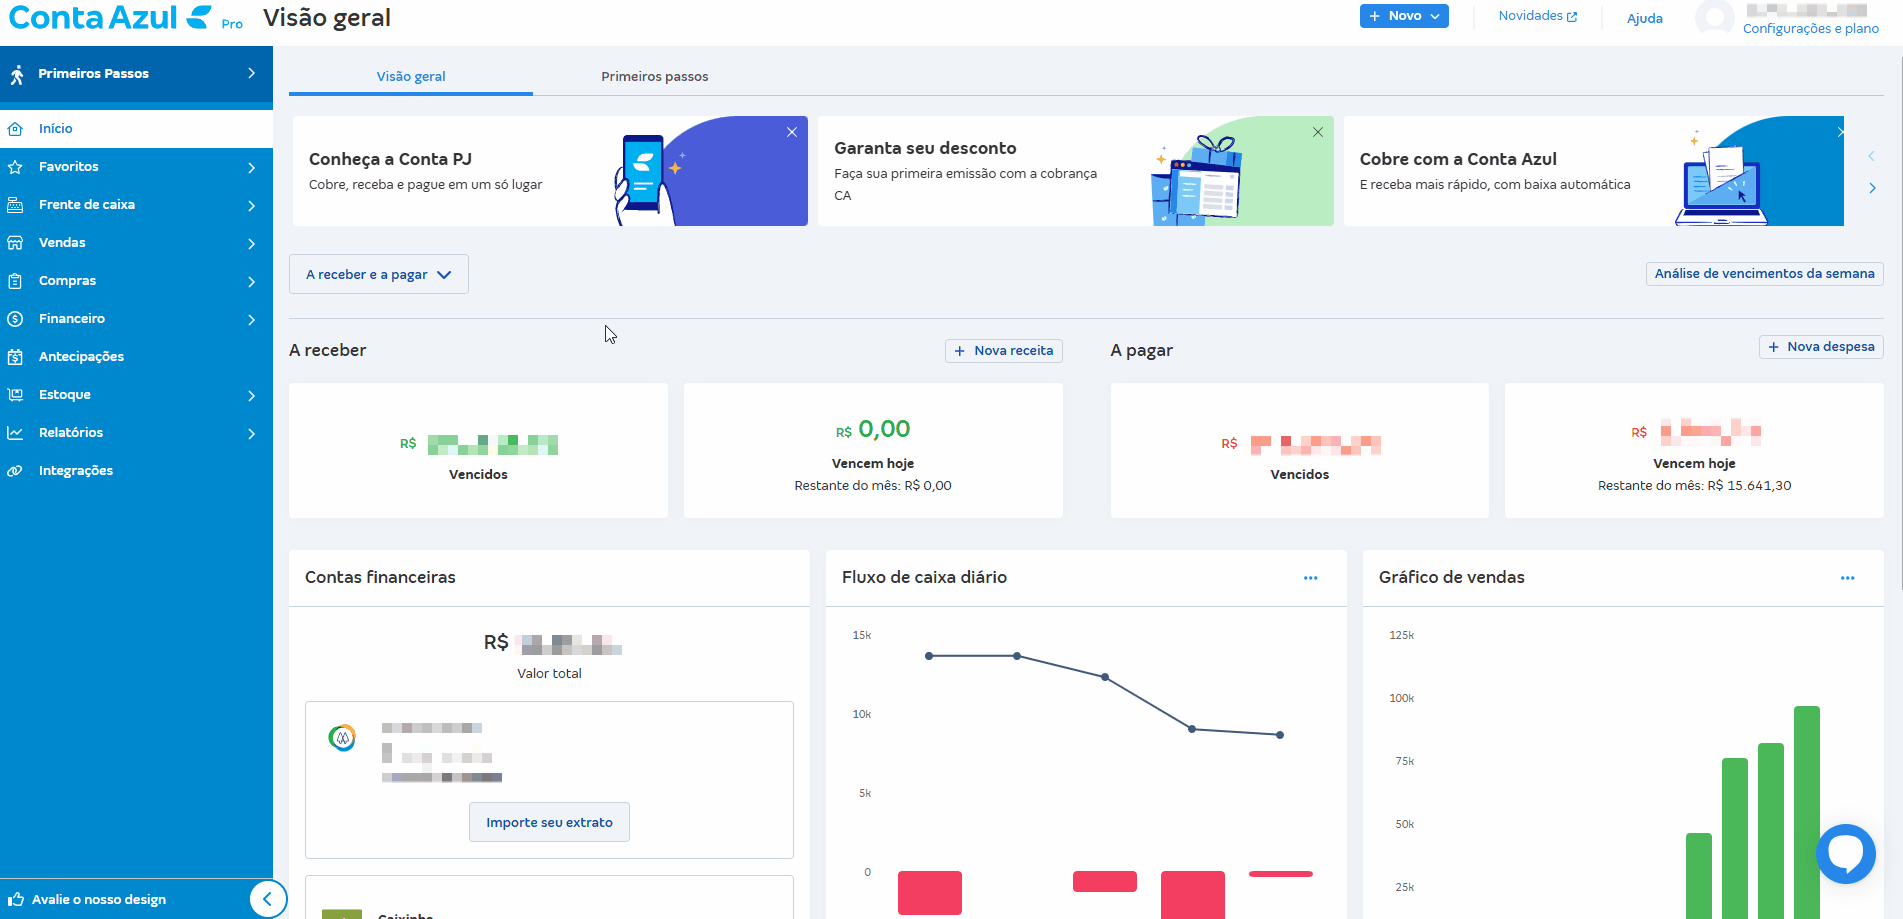Click the A receber Vencem hoje card

pos(873,450)
